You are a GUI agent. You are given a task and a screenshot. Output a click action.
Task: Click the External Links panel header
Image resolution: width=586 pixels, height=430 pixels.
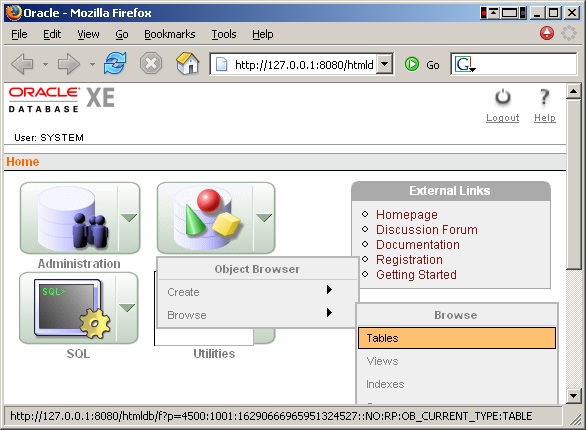coord(450,191)
